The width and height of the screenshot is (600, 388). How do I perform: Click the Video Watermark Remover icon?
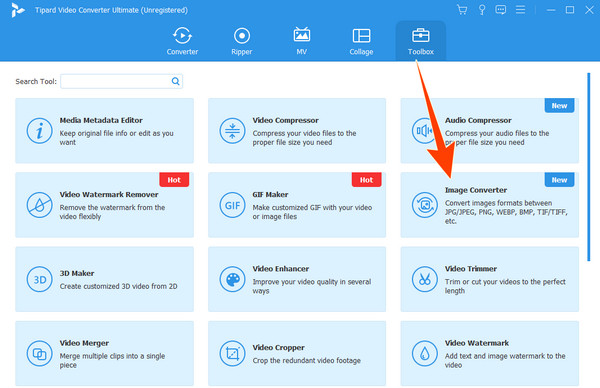[39, 205]
